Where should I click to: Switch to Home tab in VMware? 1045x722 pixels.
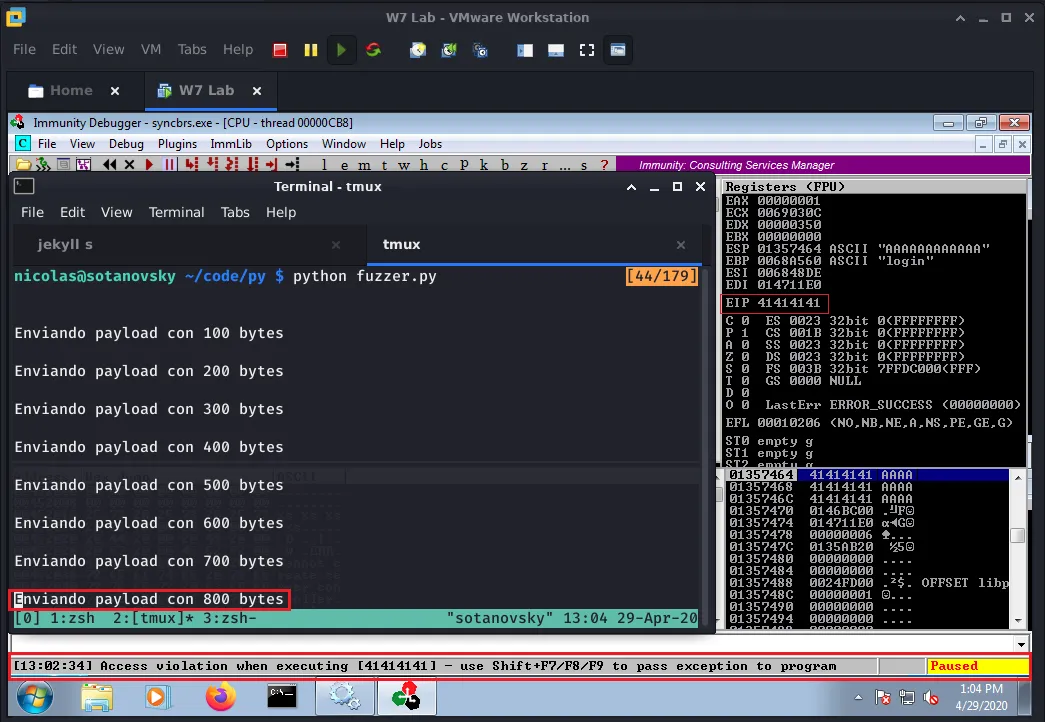[71, 91]
